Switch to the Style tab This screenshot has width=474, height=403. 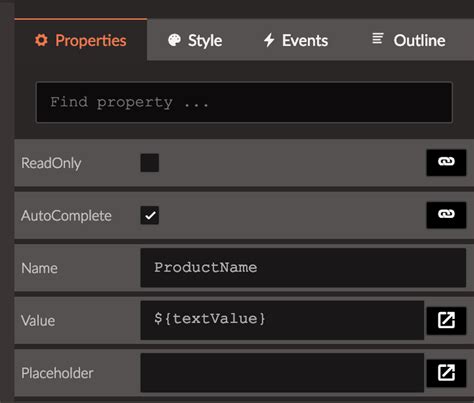click(195, 40)
